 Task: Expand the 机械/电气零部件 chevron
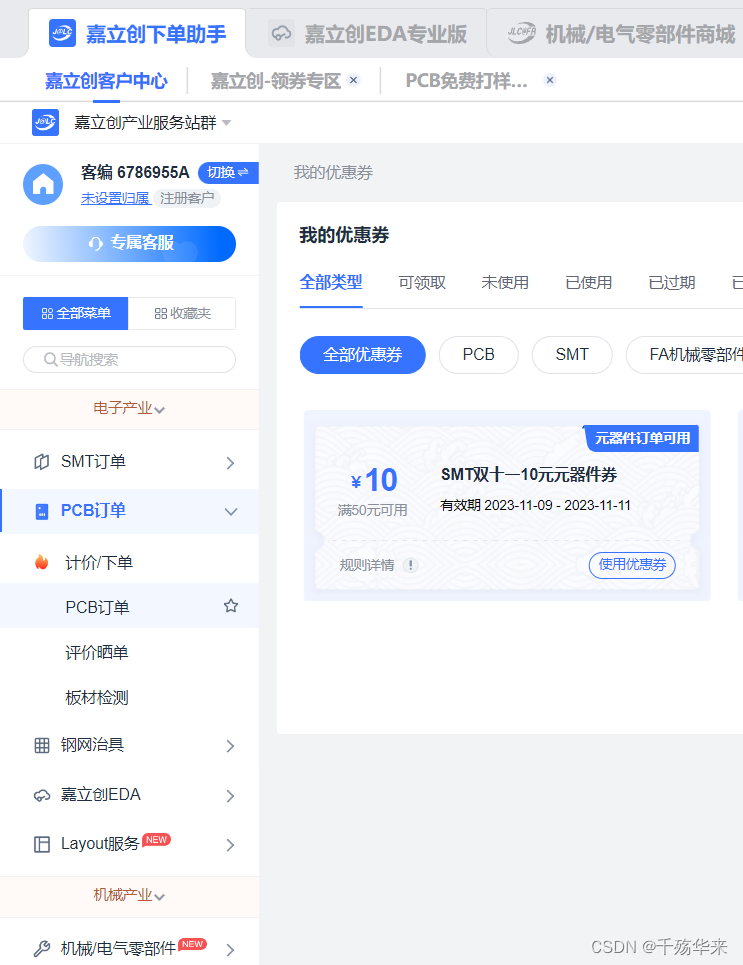[230, 950]
